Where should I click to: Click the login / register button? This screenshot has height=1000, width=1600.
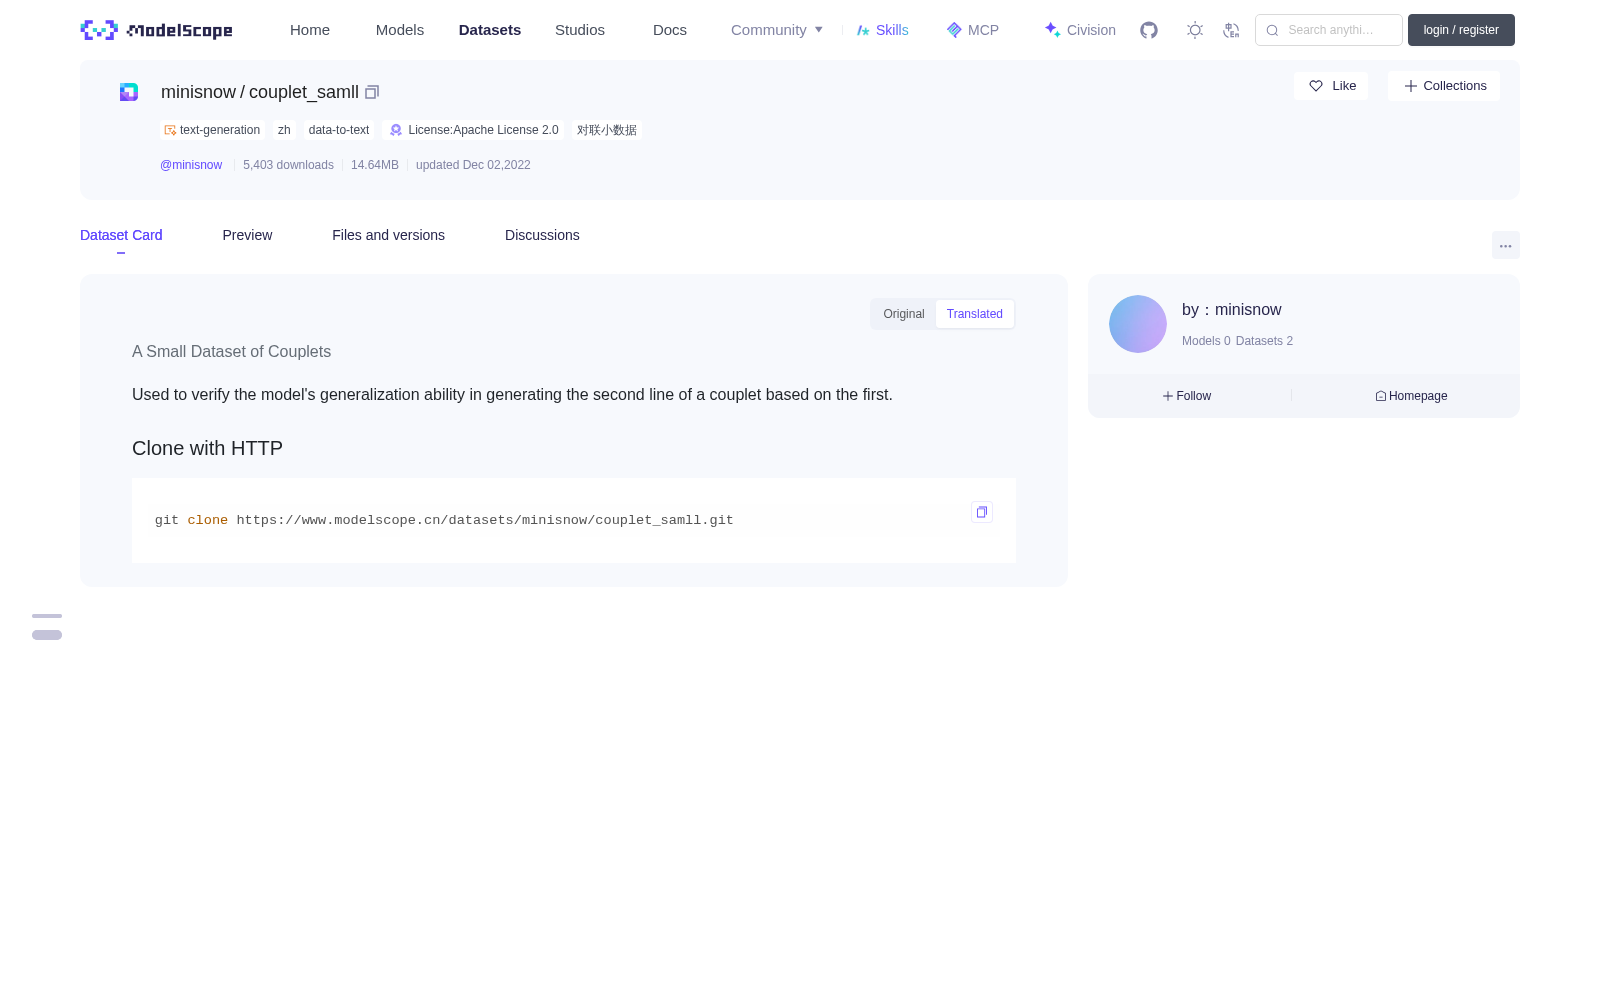pos(1461,30)
